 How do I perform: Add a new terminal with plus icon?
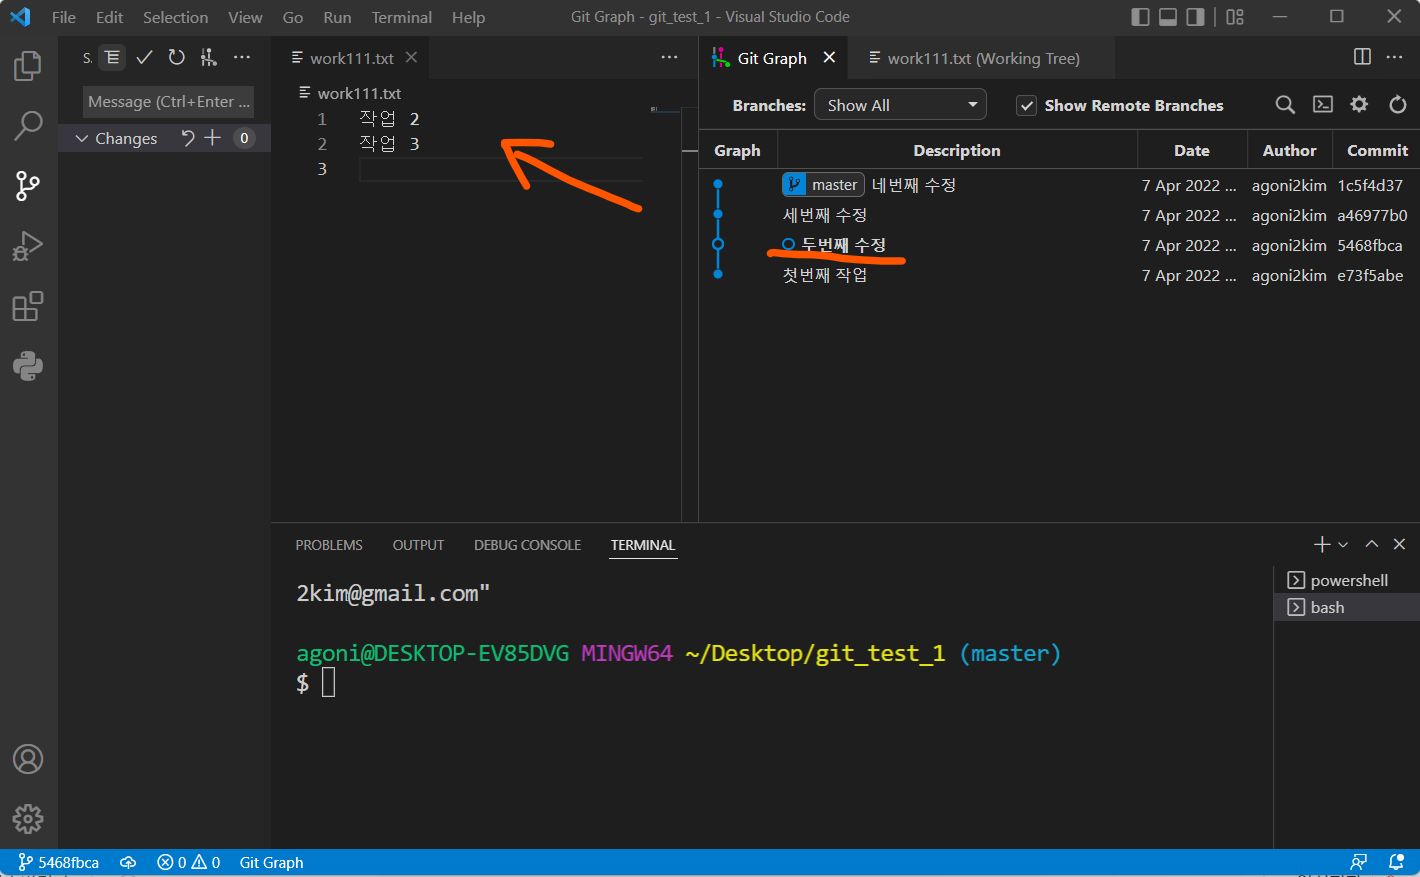[x=1322, y=544]
